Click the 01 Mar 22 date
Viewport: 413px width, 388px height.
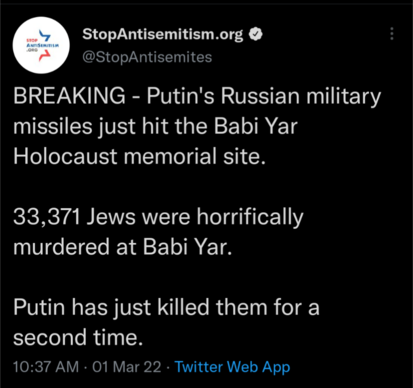click(x=127, y=367)
